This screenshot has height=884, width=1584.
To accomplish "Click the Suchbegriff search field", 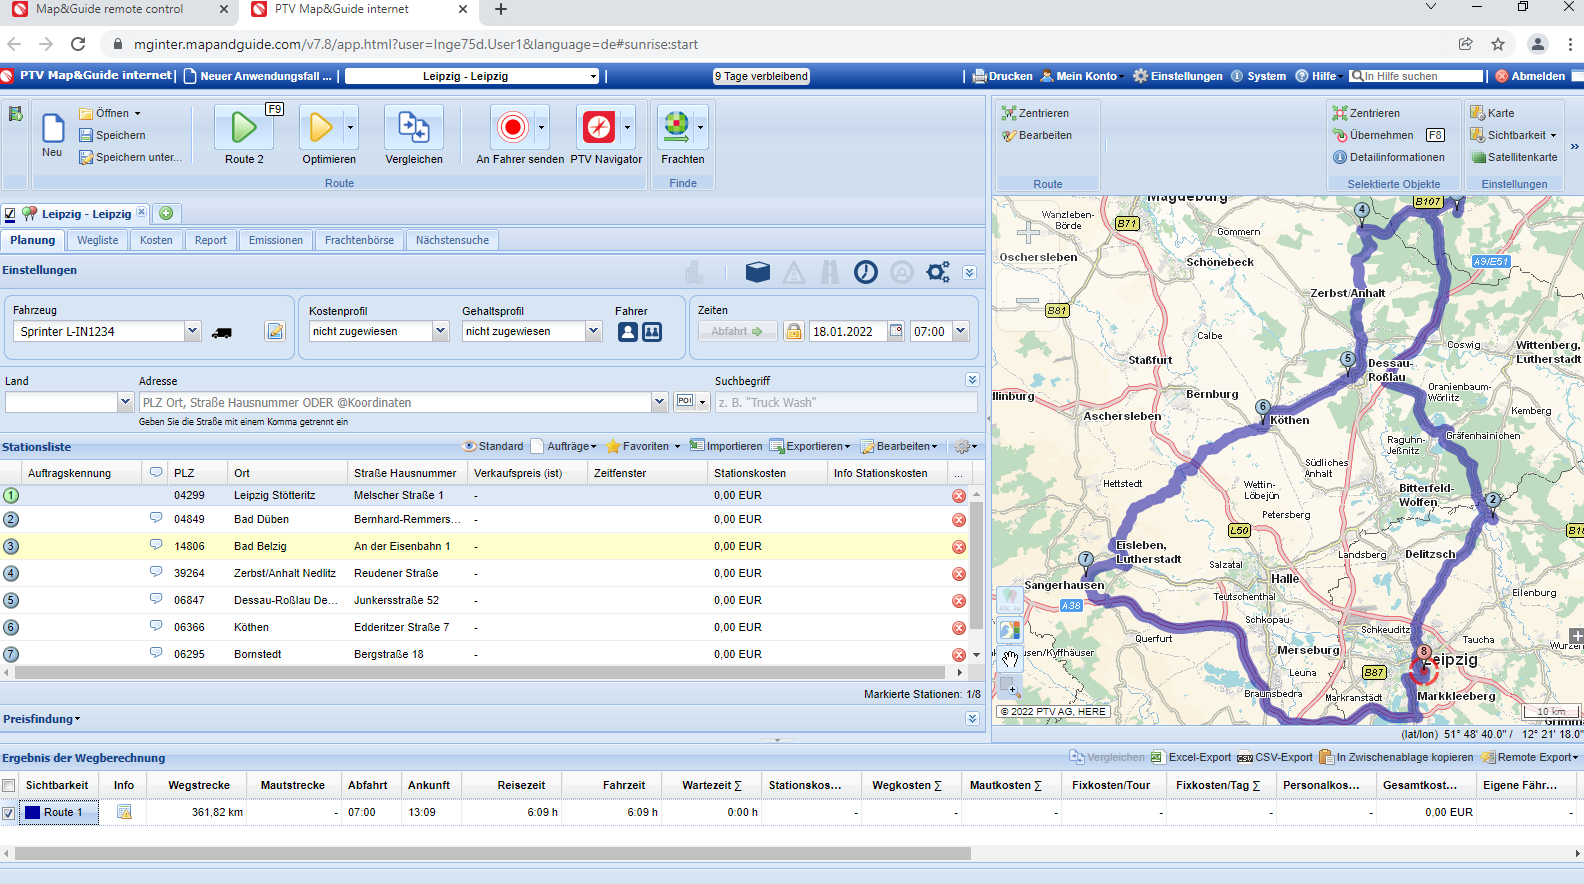I will point(846,402).
